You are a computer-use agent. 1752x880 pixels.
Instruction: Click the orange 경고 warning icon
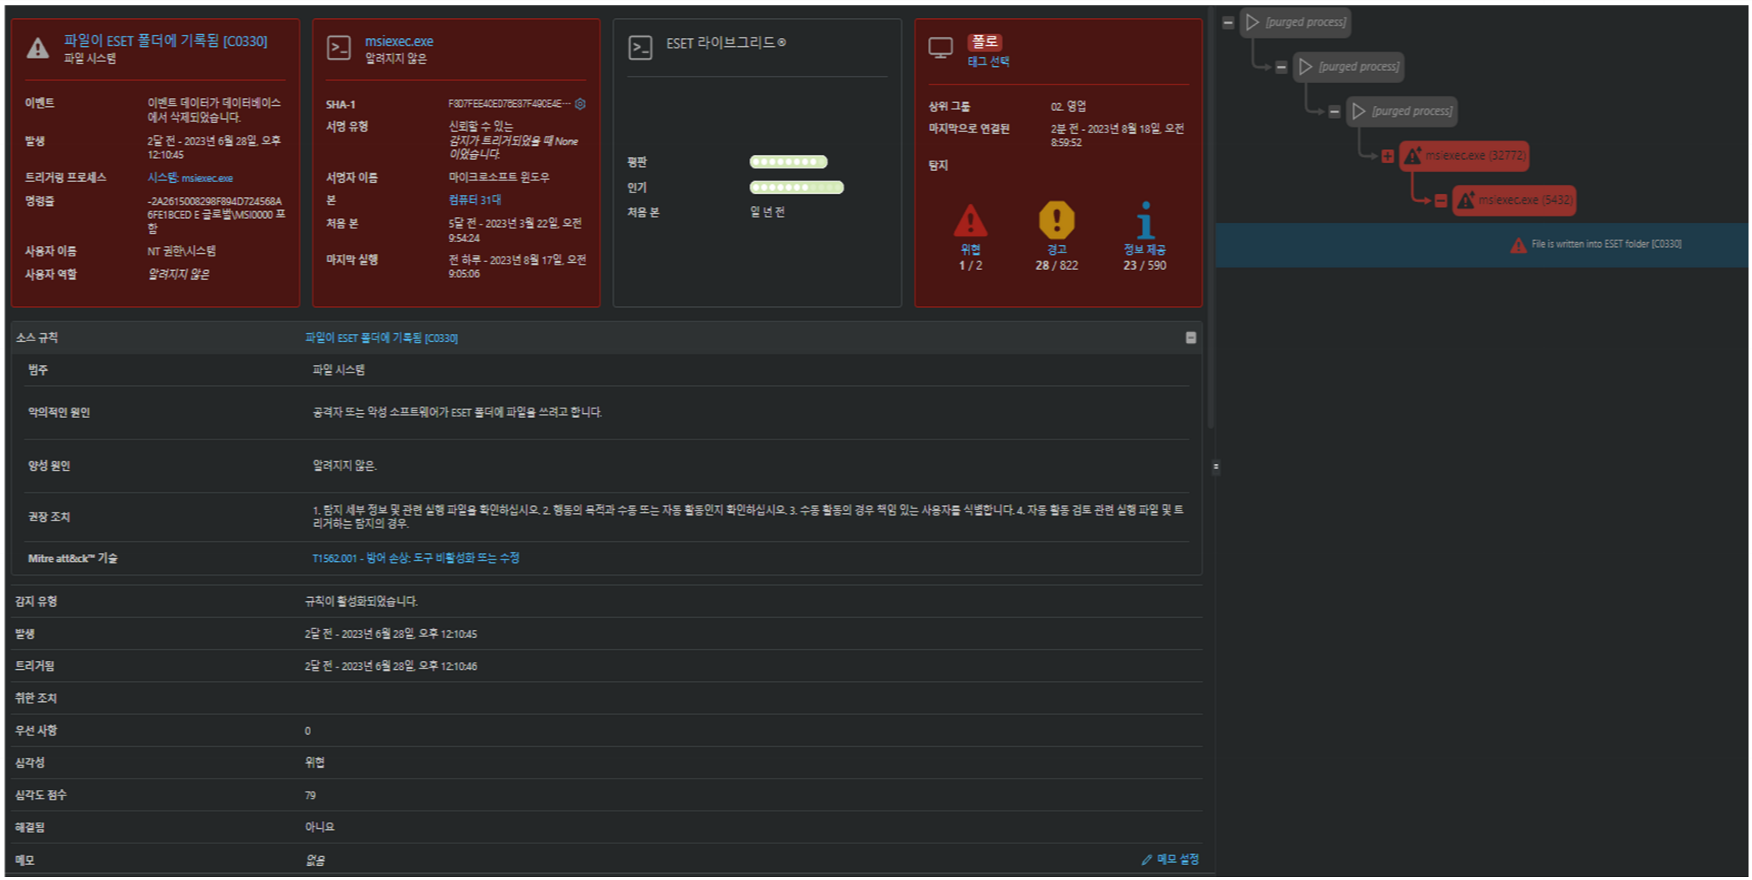[x=1057, y=220]
